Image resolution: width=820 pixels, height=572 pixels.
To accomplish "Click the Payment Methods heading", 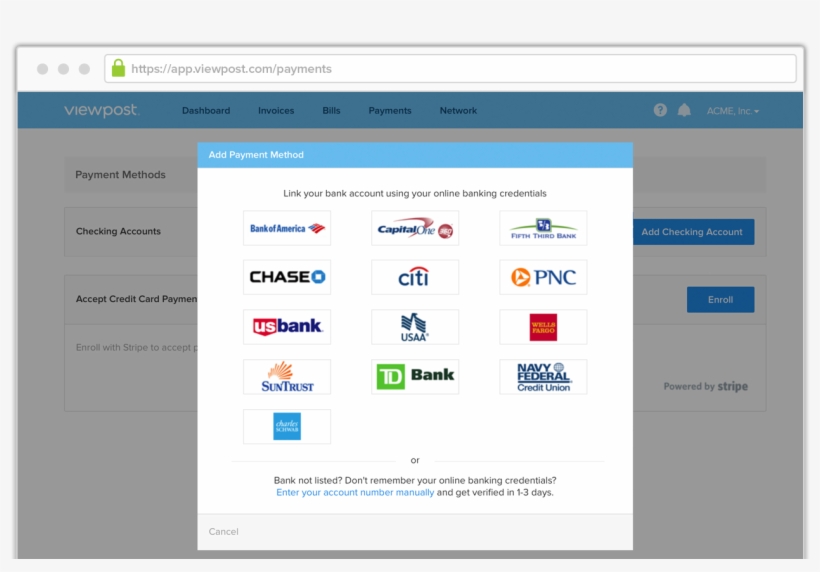I will click(x=120, y=175).
